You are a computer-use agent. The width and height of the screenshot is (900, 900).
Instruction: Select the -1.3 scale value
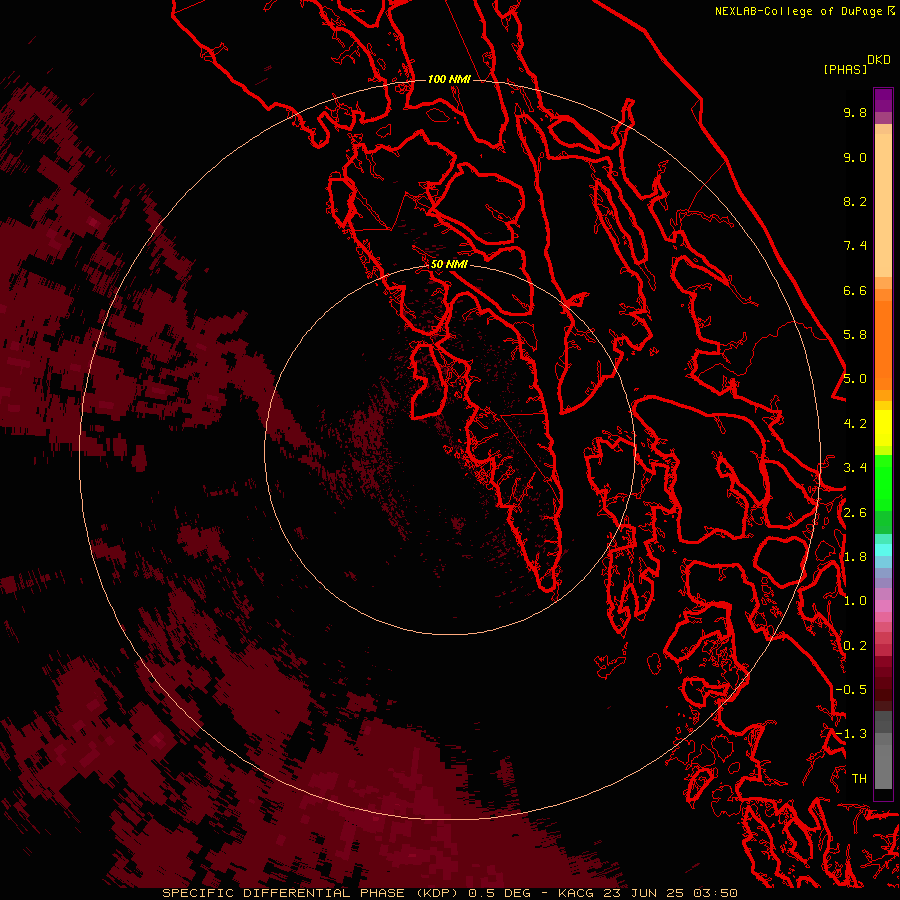pos(851,734)
